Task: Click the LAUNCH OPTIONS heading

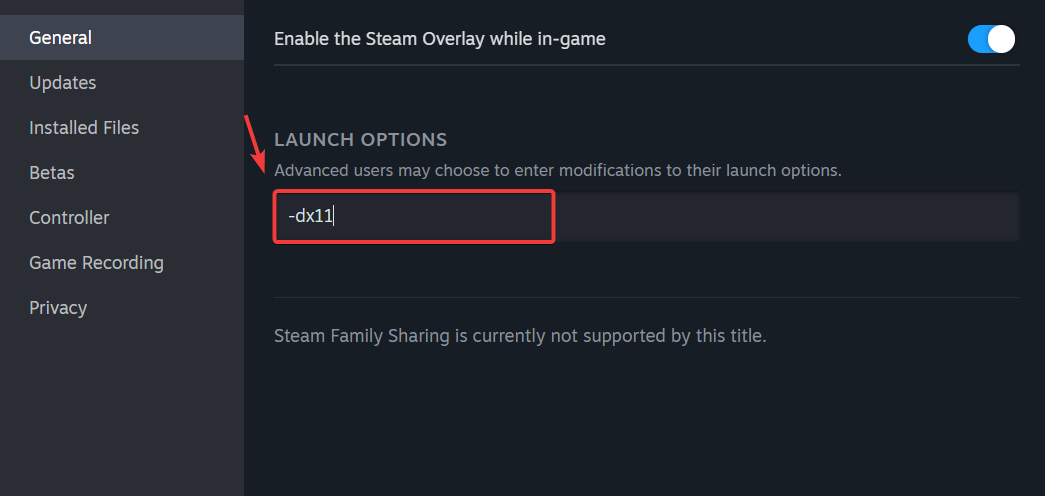Action: (x=360, y=140)
